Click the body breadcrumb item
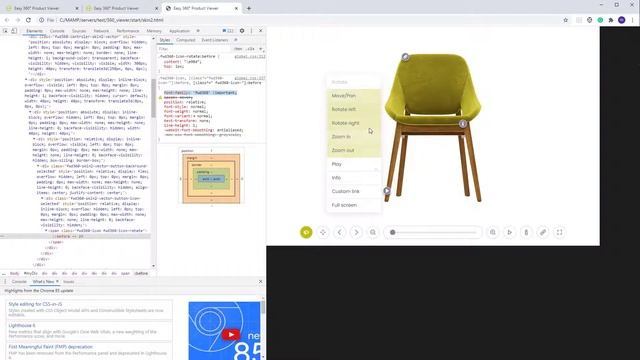This screenshot has height=360, width=640. point(15,273)
